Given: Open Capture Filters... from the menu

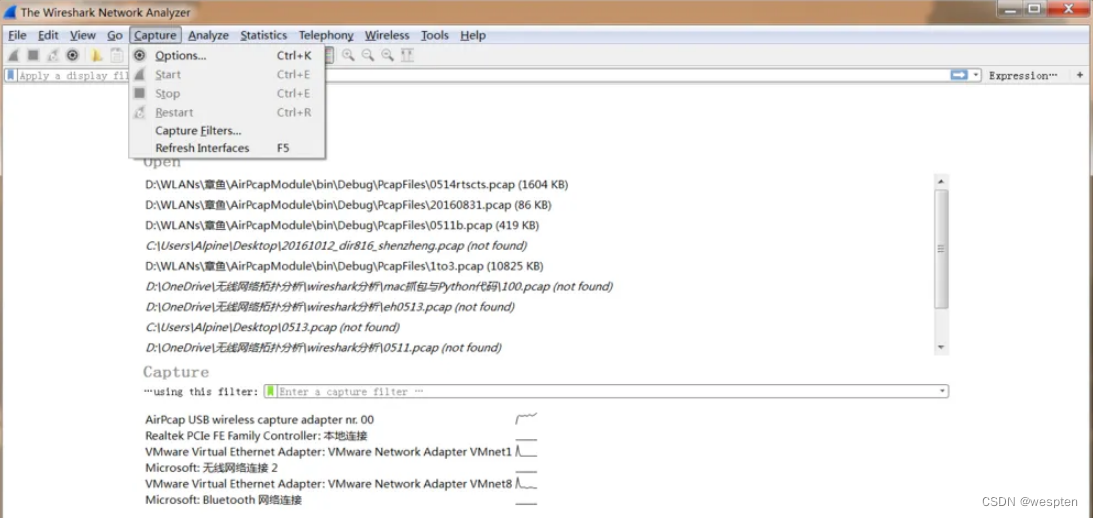Looking at the screenshot, I should [227, 130].
